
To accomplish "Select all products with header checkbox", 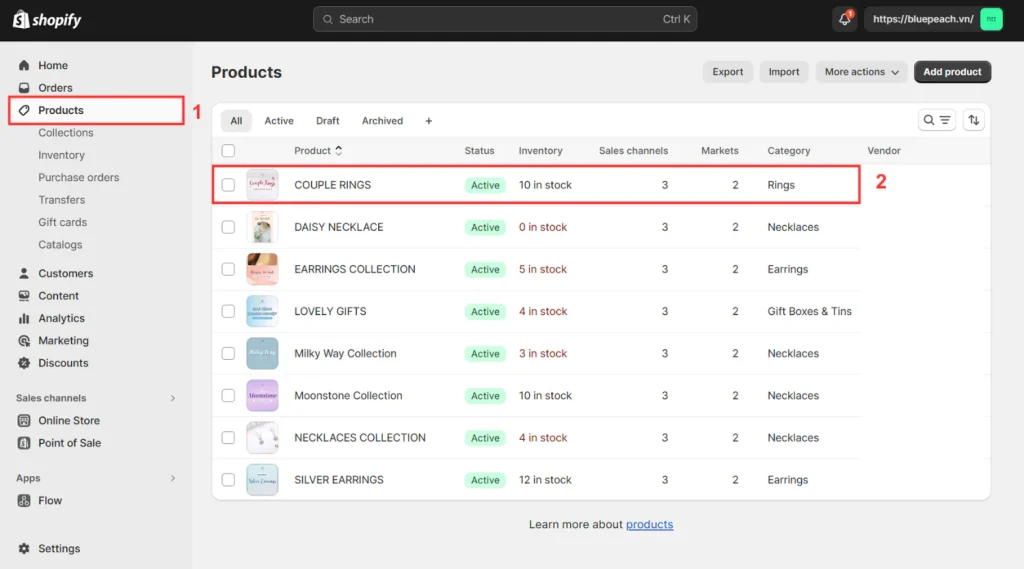I will [x=229, y=151].
